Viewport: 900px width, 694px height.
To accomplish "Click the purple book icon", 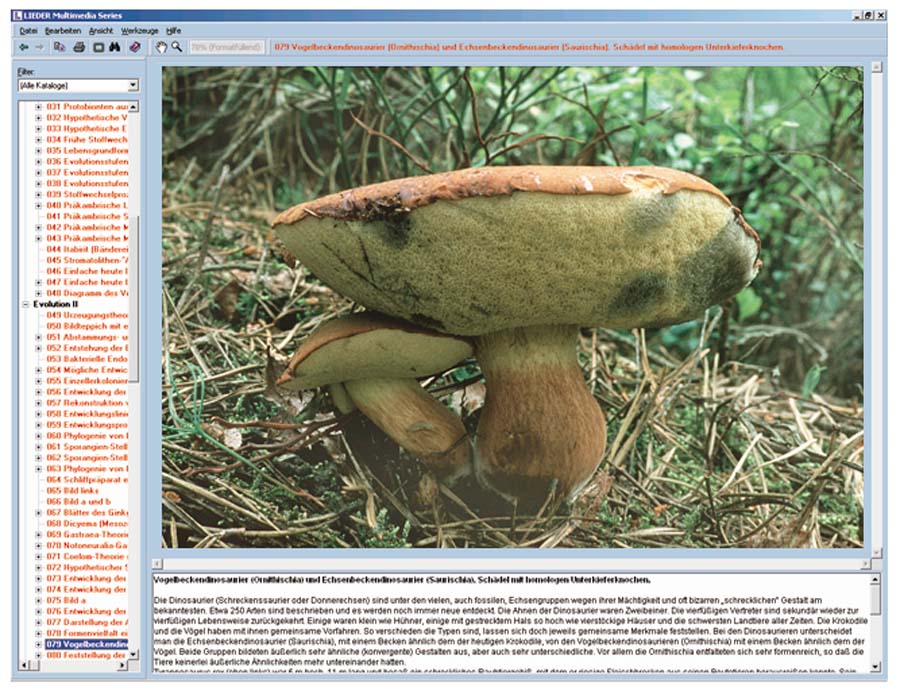I will 135,47.
